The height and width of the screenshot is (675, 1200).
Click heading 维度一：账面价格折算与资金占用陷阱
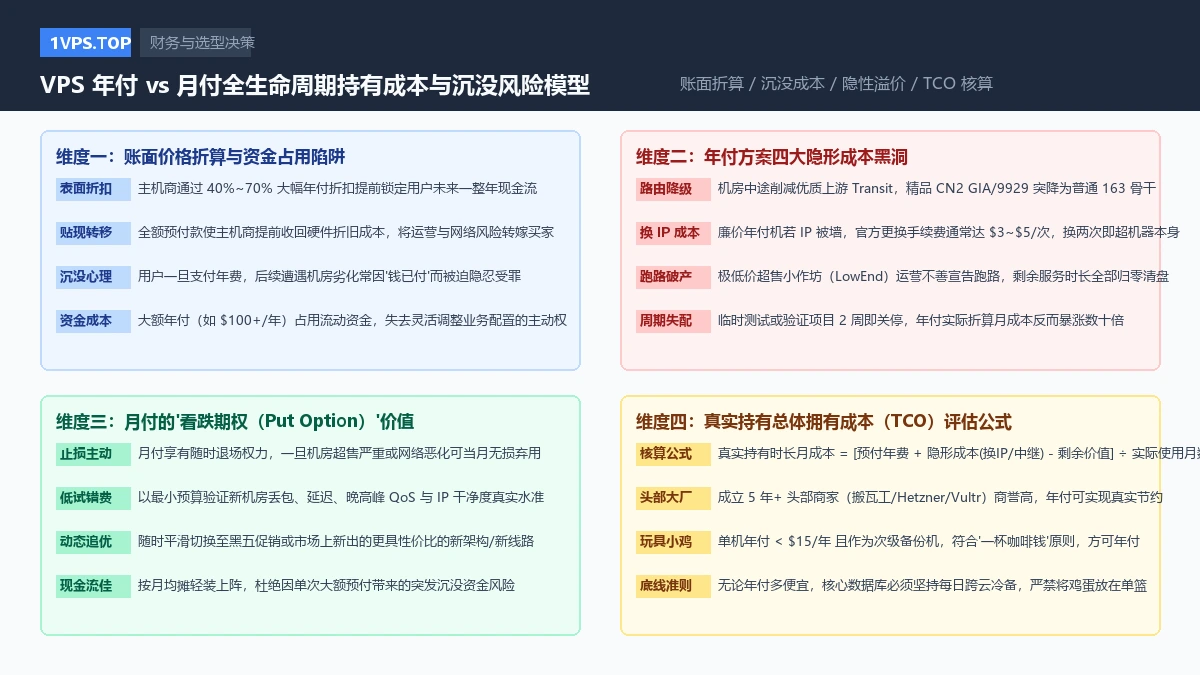coord(201,157)
